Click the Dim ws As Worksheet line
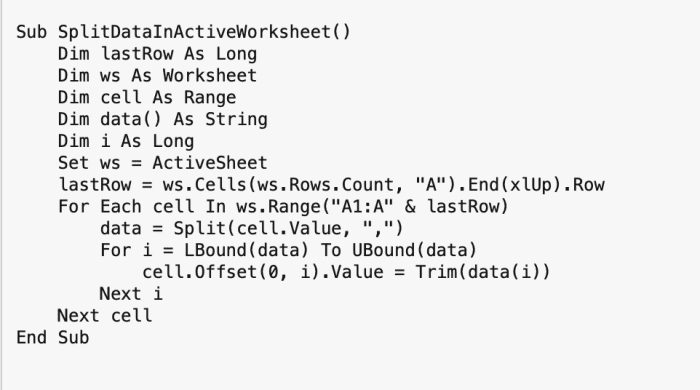The height and width of the screenshot is (390, 700). (157, 76)
